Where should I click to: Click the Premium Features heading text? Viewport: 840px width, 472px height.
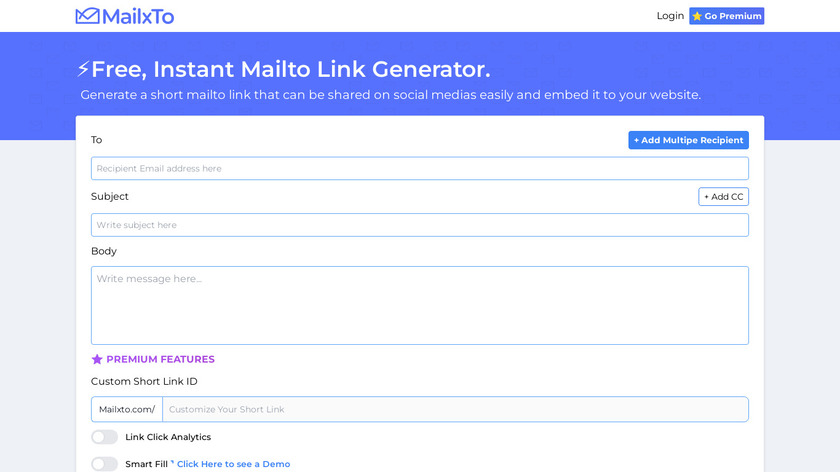[x=160, y=359]
